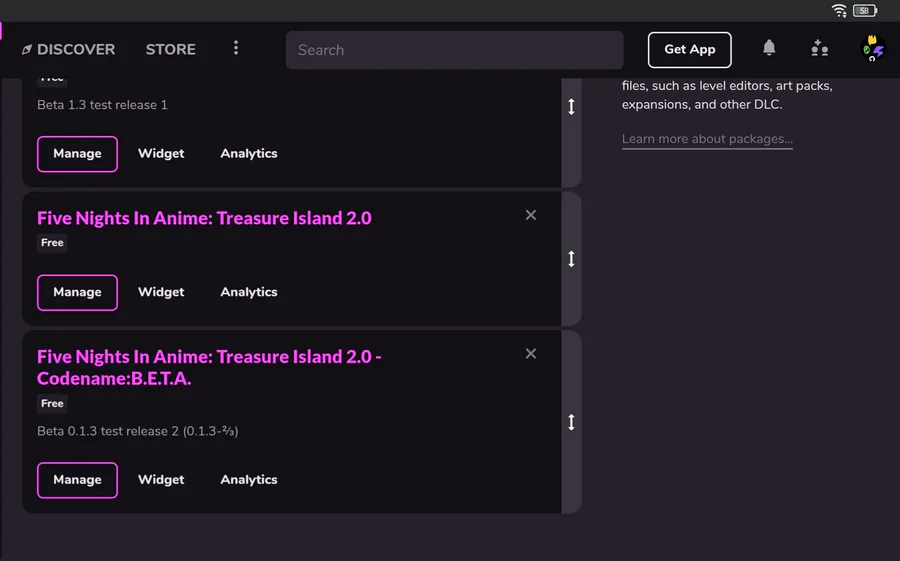Click the battery indicator icon
The width and height of the screenshot is (900, 561).
tap(865, 11)
